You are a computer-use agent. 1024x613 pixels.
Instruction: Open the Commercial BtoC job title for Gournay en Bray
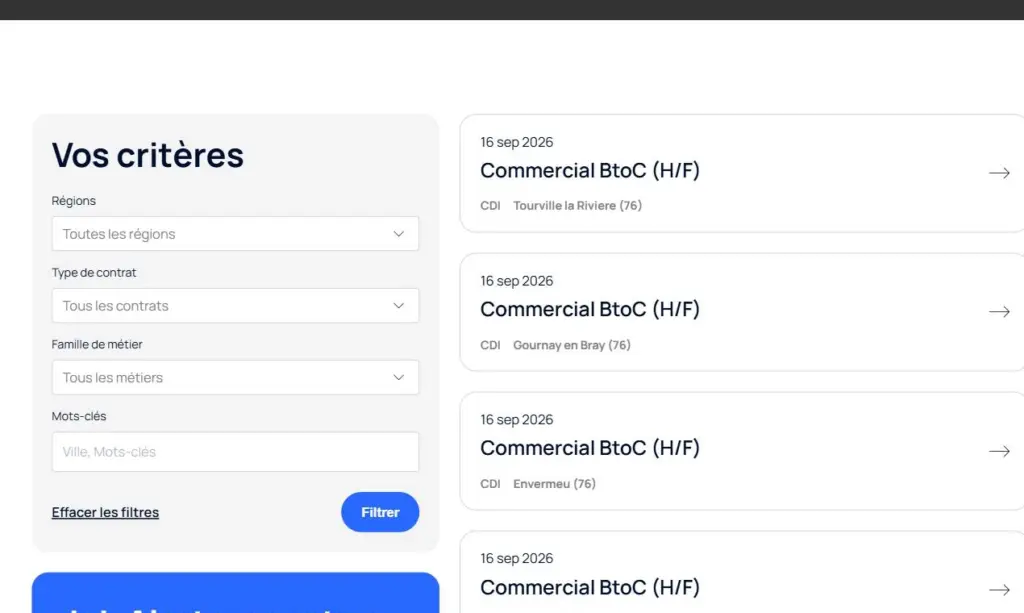tap(590, 309)
